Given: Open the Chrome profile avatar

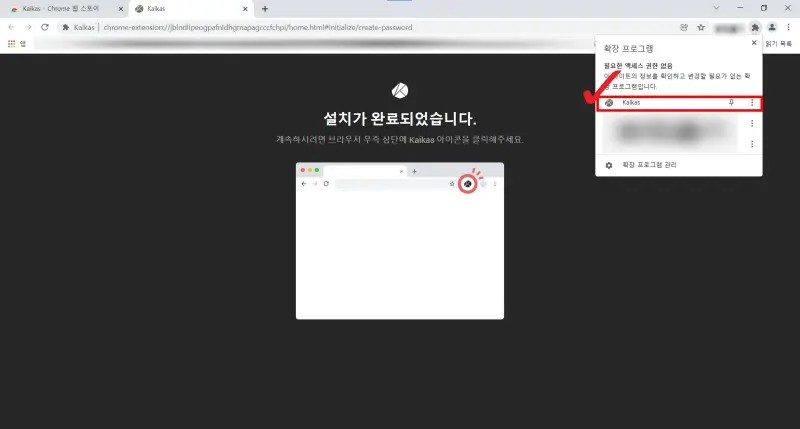Looking at the screenshot, I should coord(772,28).
